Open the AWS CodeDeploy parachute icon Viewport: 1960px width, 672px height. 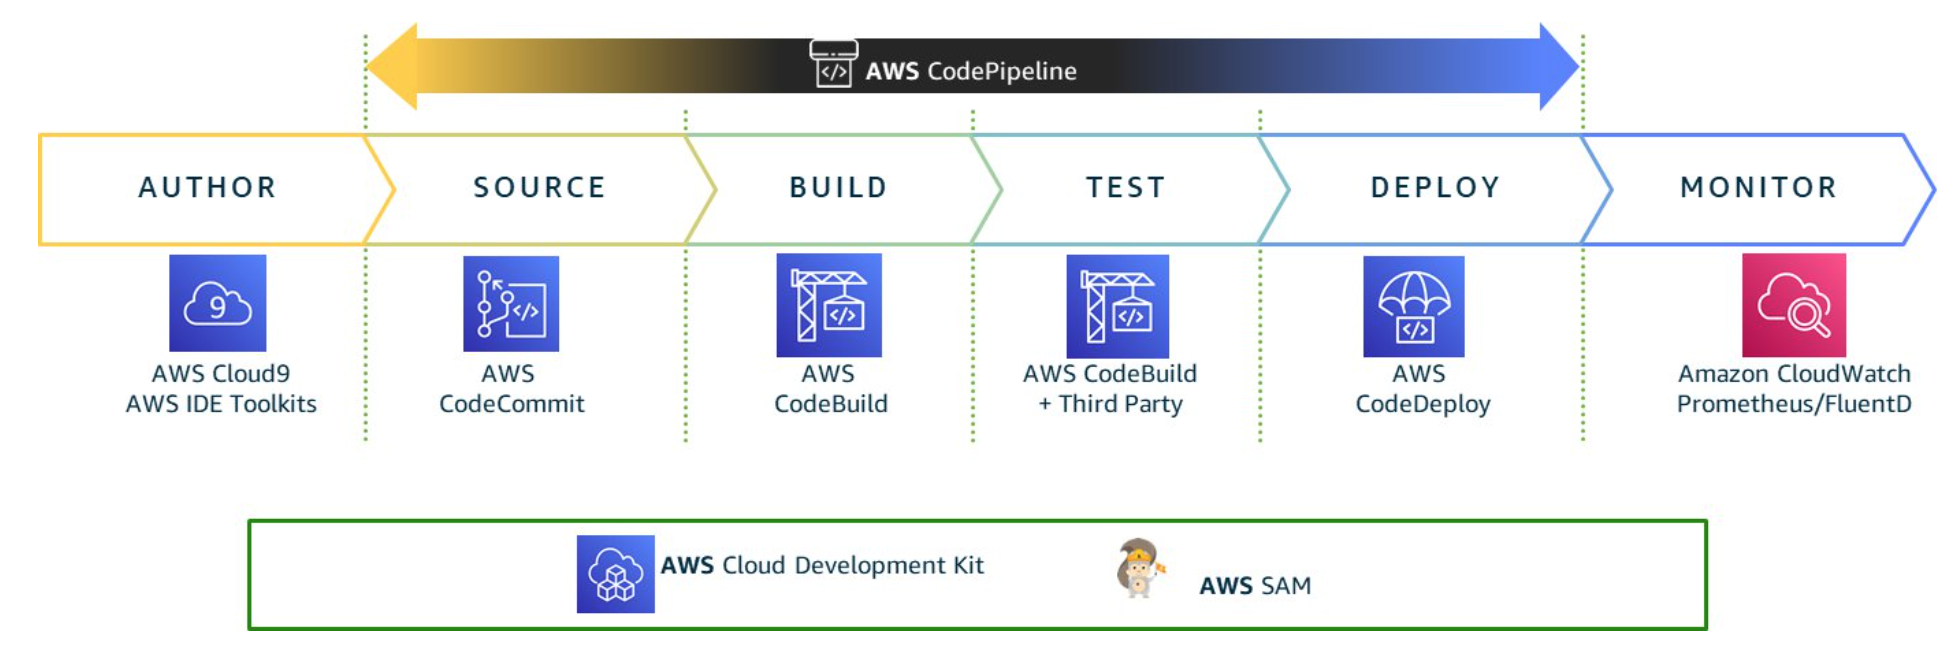click(x=1414, y=306)
